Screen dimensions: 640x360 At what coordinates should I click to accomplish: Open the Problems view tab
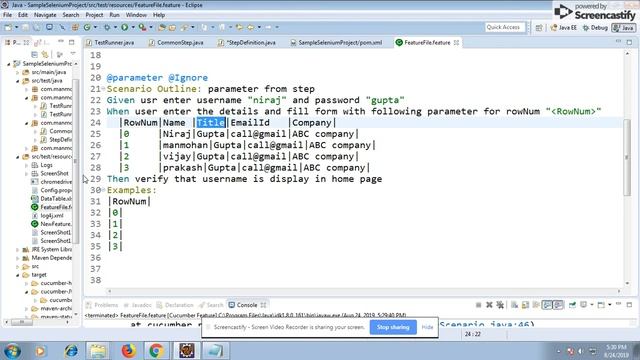coord(102,305)
